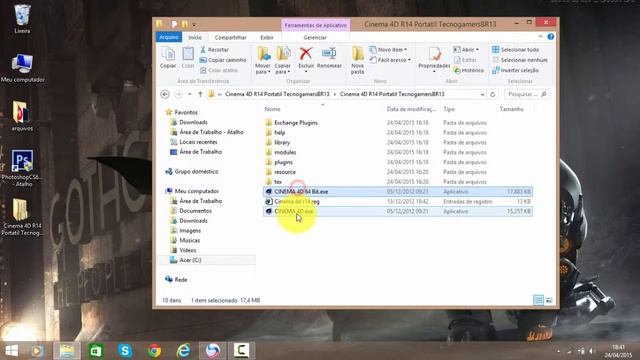Select the plugins folder

(283, 162)
